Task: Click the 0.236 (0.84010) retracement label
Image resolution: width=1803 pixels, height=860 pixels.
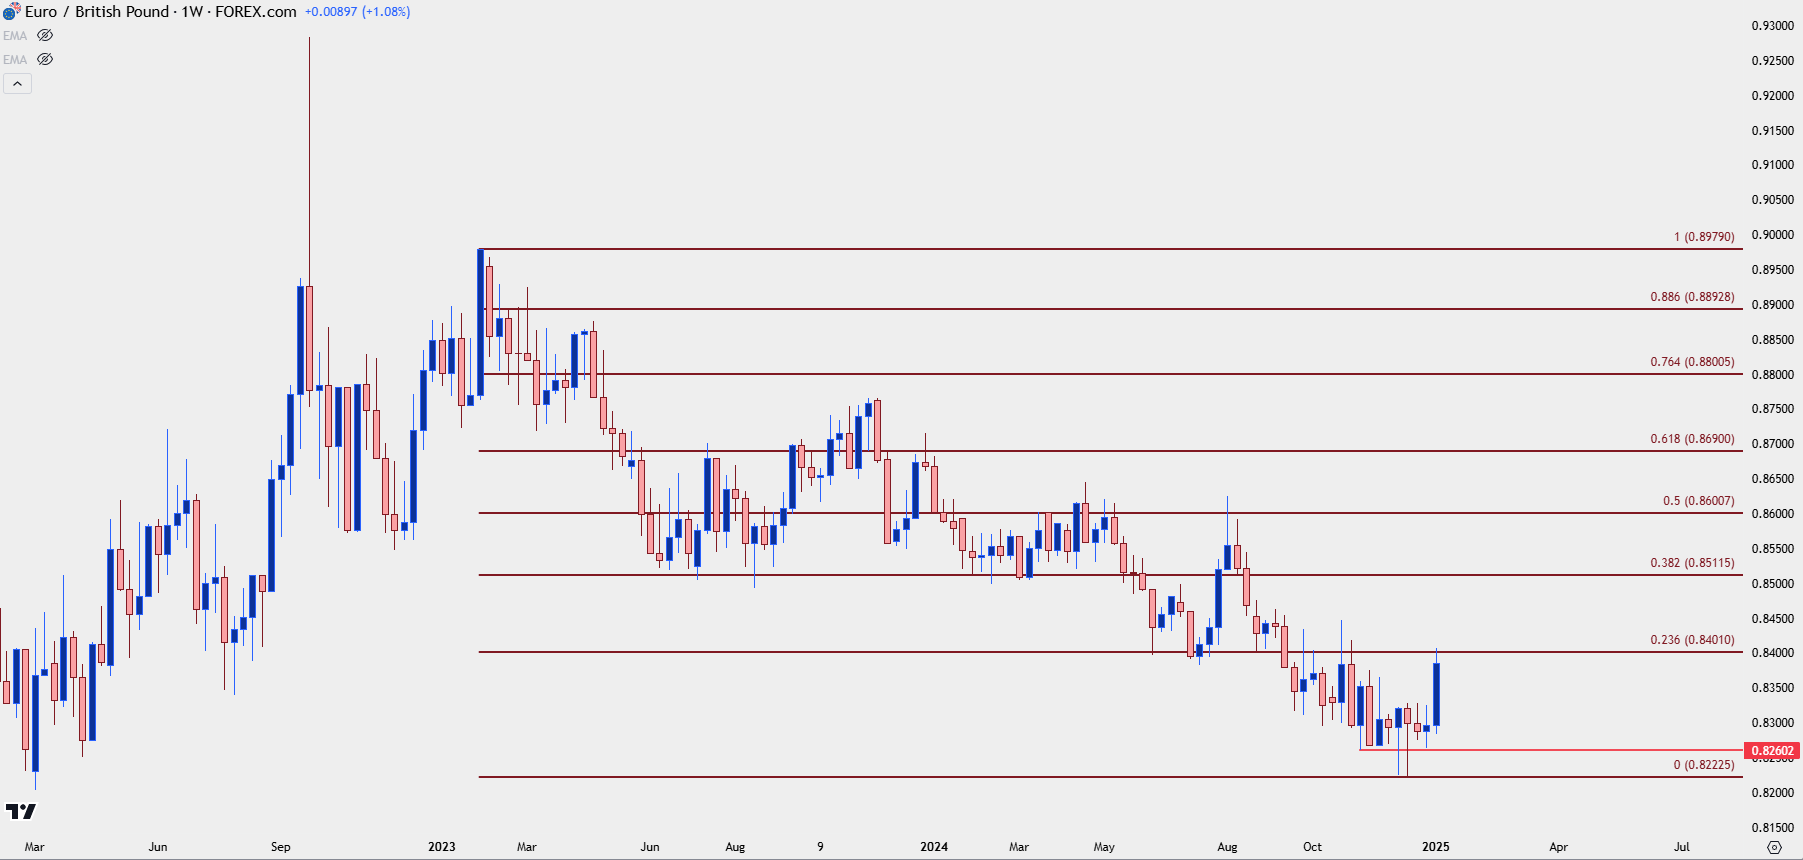Action: [x=1692, y=640]
